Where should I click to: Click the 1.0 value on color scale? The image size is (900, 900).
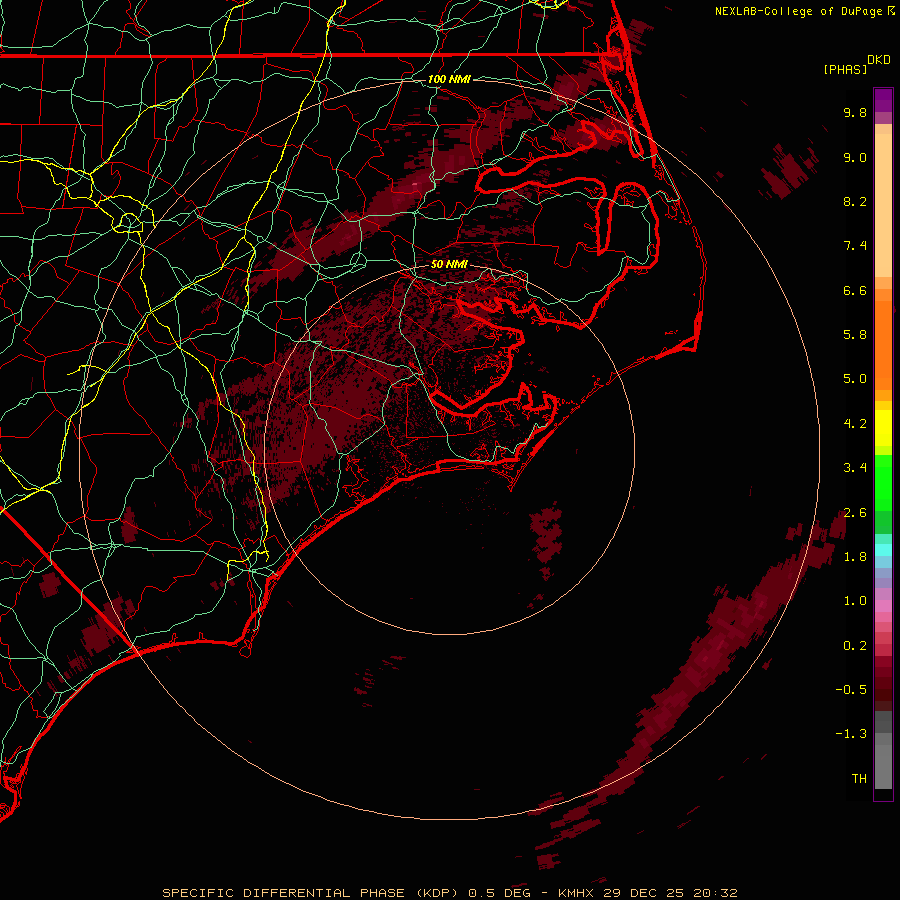tap(855, 601)
